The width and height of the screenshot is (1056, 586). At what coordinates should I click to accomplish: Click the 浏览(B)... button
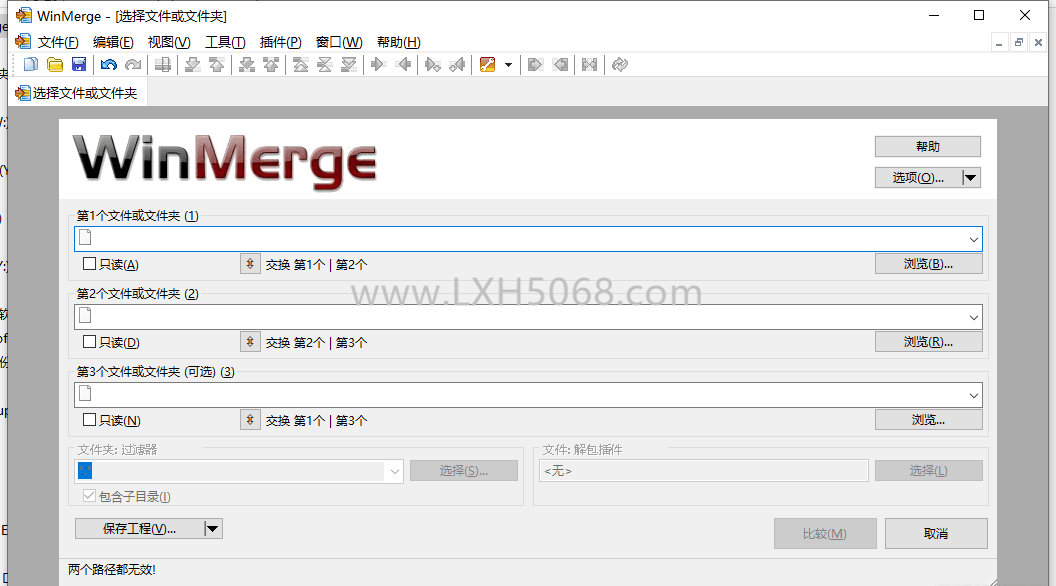[x=928, y=264]
